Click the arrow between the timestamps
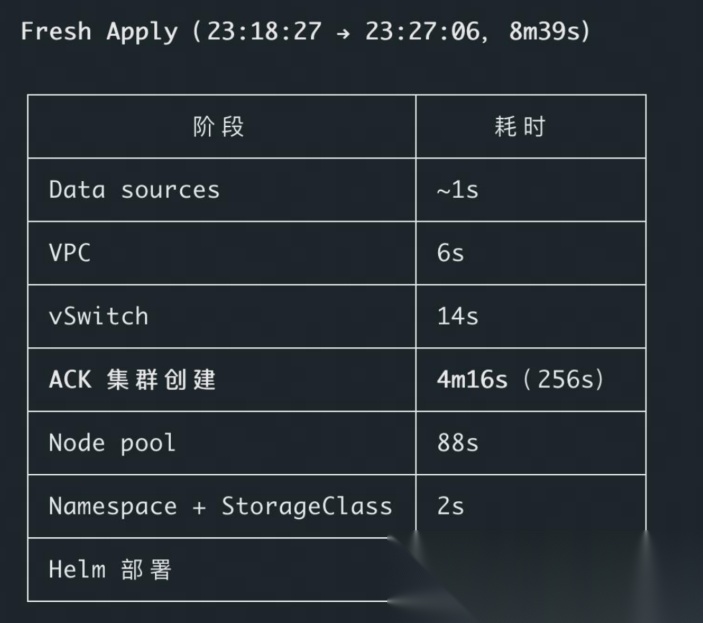Image resolution: width=703 pixels, height=623 pixels. click(x=343, y=33)
